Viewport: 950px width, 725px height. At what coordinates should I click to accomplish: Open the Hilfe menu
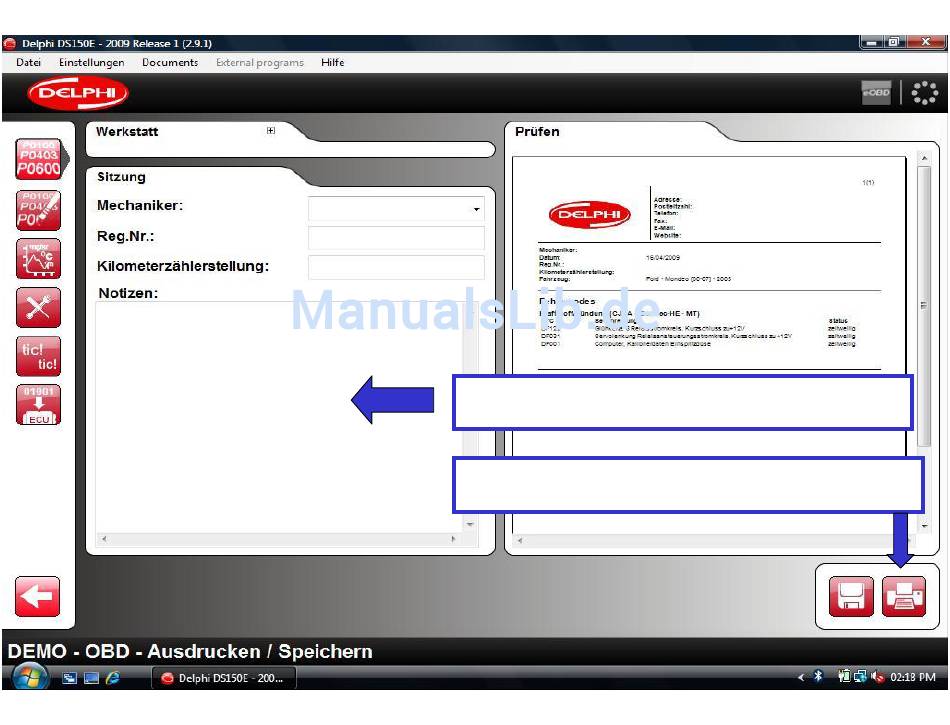[333, 62]
